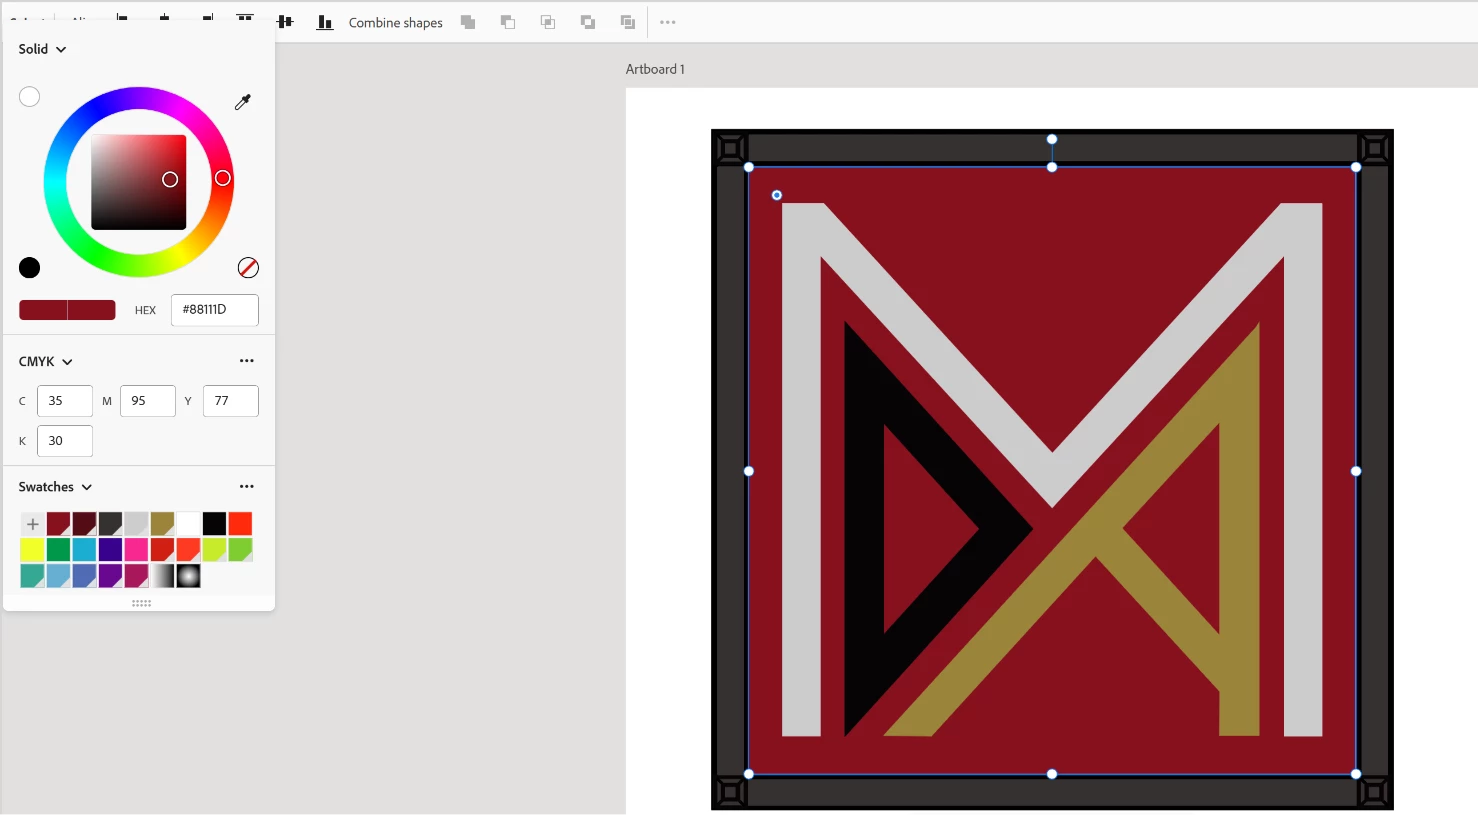The height and width of the screenshot is (815, 1478).
Task: Apply the second Combine shapes (minus front) icon
Action: pos(508,22)
